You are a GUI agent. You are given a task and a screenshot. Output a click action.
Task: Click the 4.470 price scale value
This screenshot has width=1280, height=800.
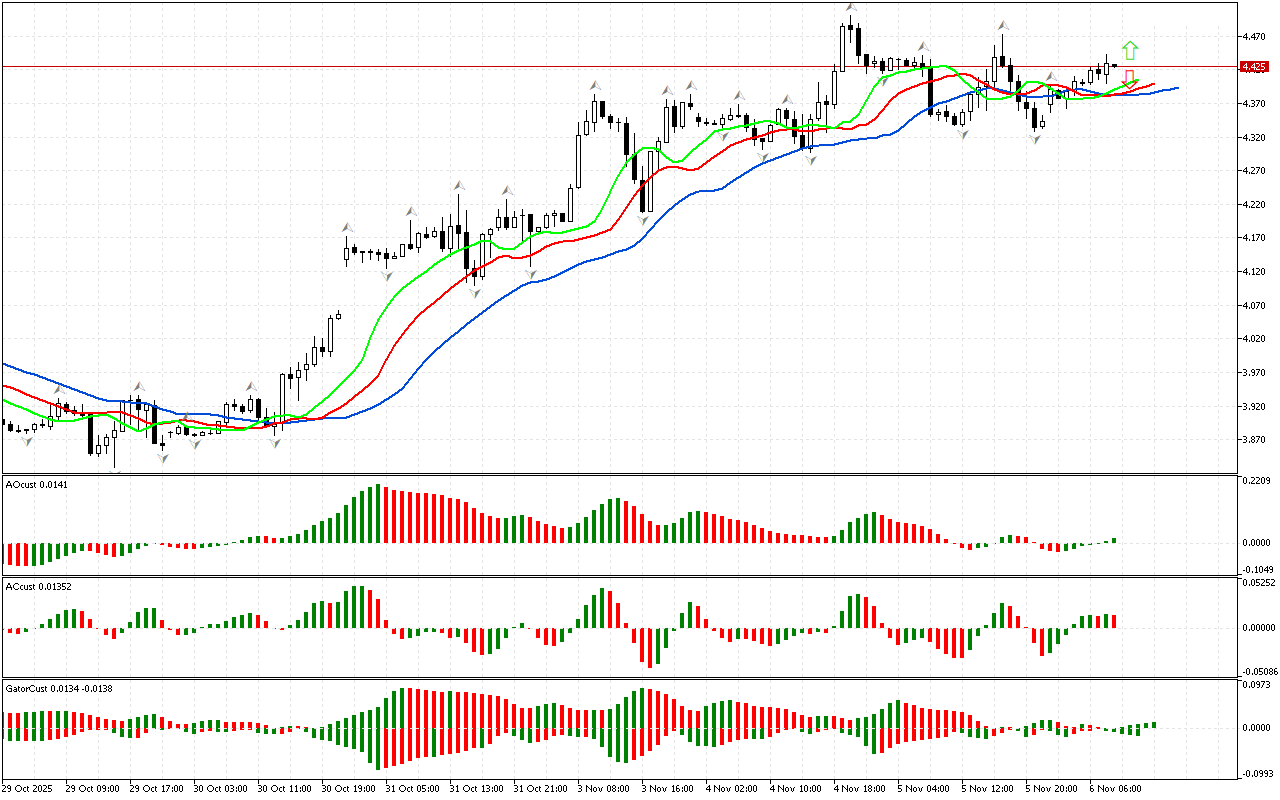point(1254,37)
